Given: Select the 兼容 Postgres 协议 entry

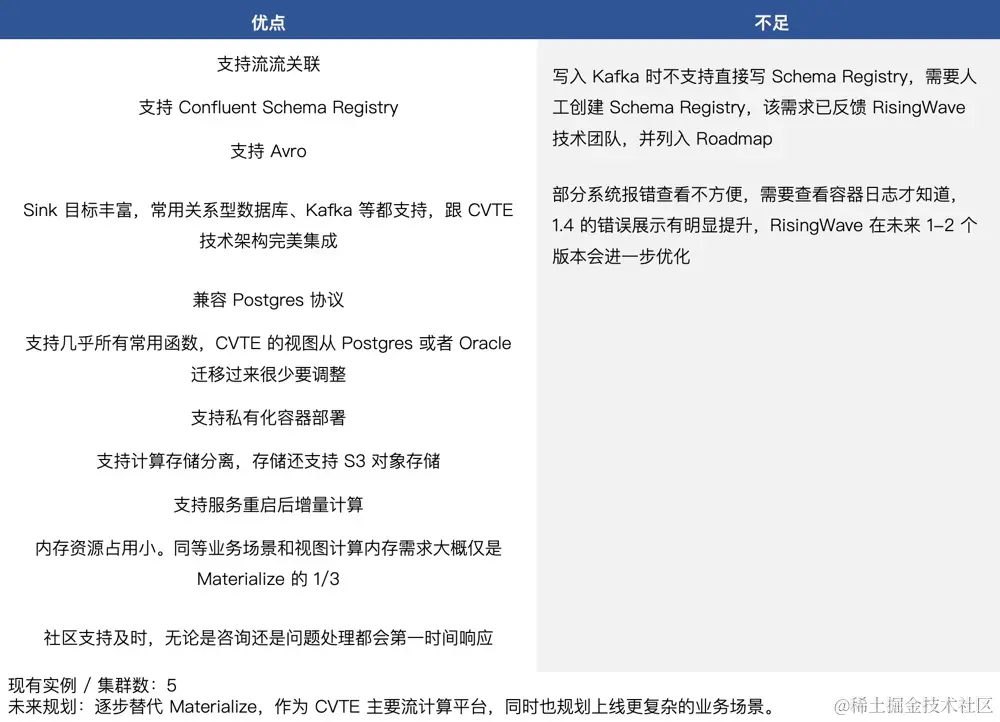Looking at the screenshot, I should pyautogui.click(x=268, y=299).
